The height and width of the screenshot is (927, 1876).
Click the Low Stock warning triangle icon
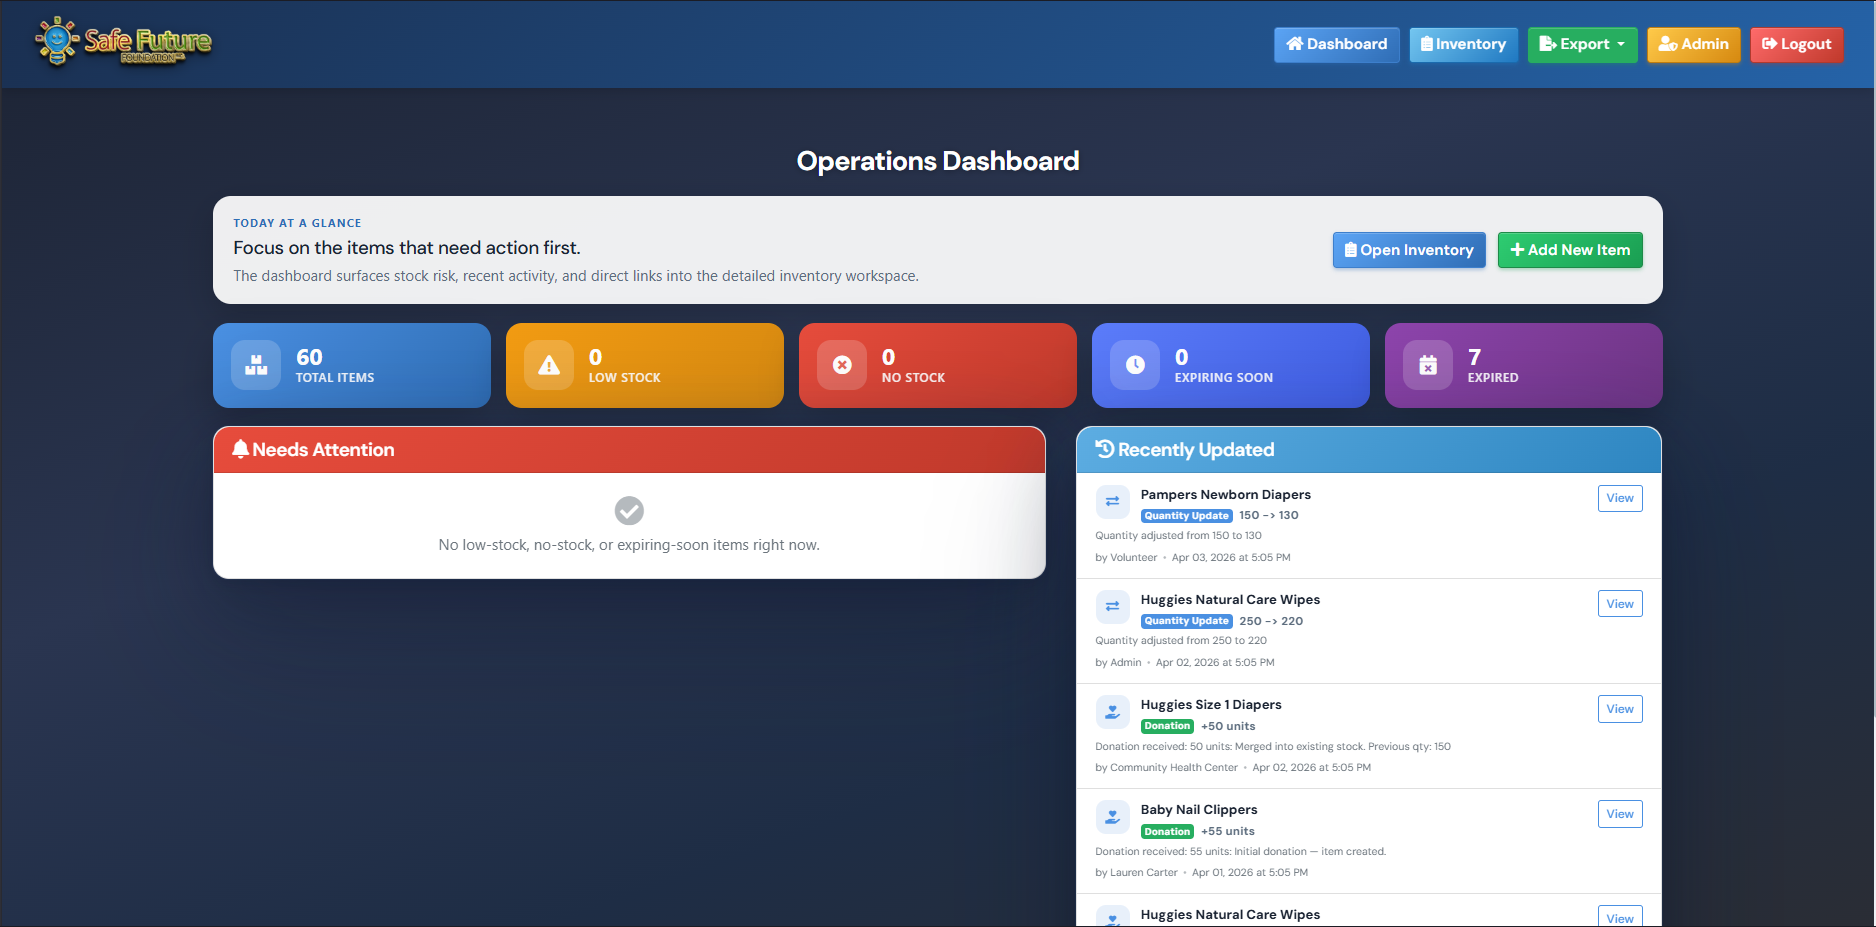click(549, 365)
